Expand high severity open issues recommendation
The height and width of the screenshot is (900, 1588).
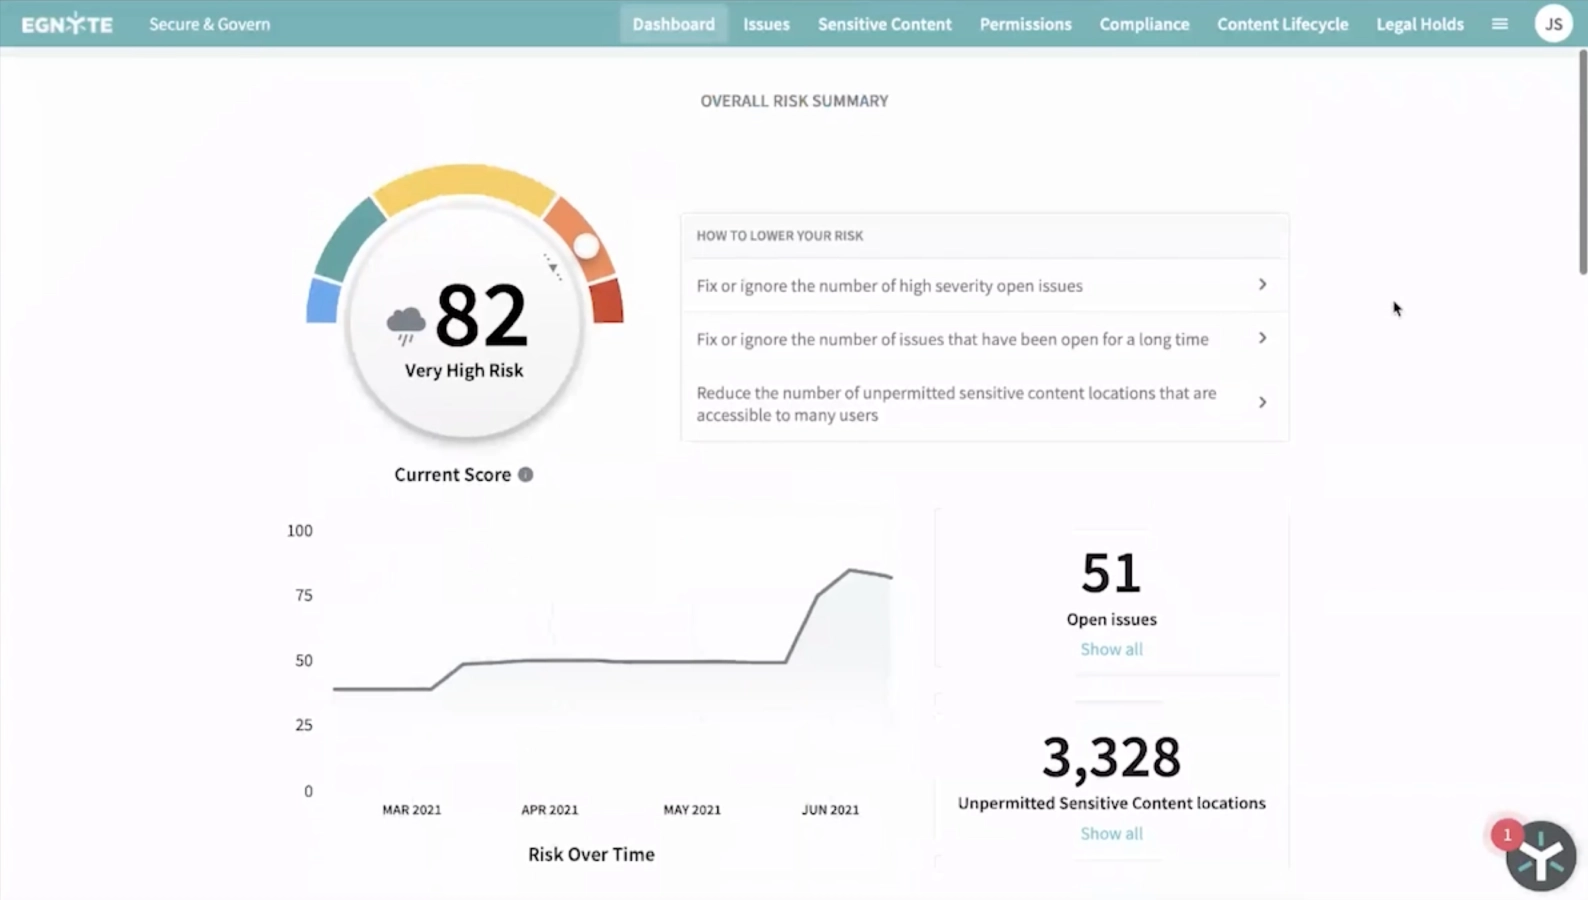pyautogui.click(x=1262, y=285)
